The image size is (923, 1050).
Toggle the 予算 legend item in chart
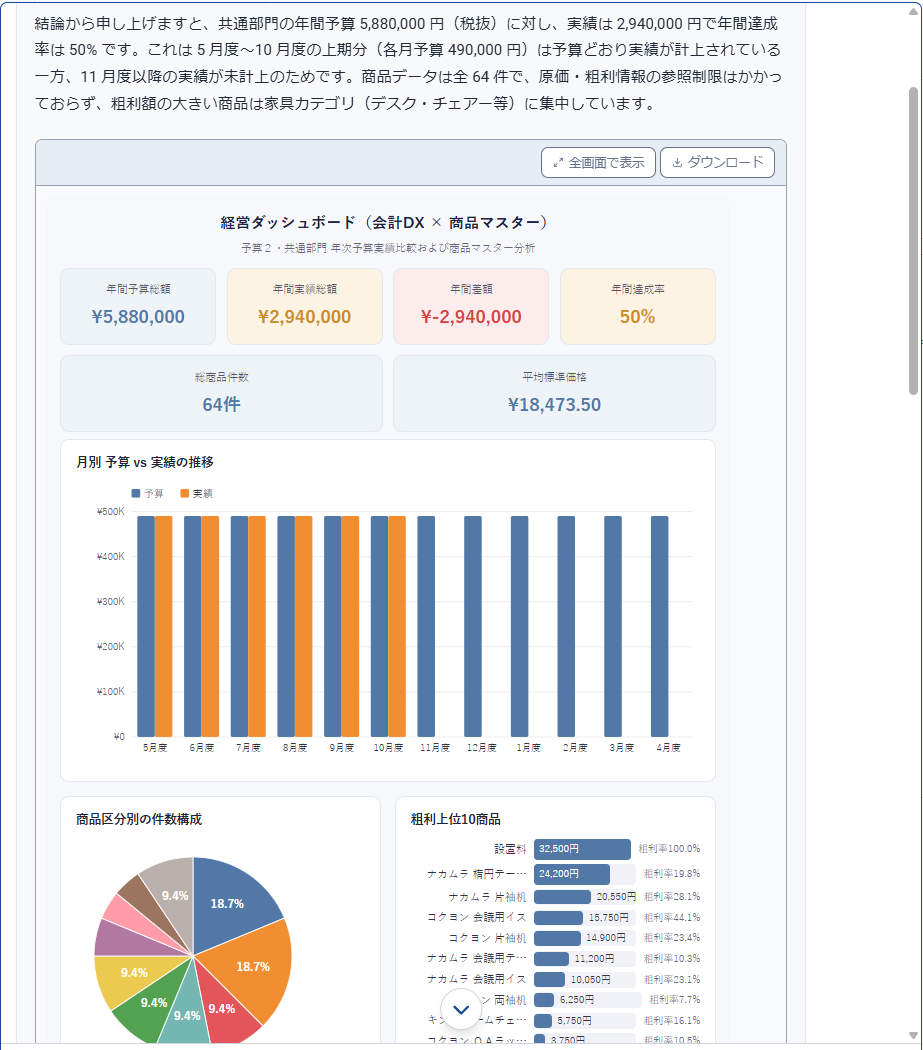[x=147, y=494]
